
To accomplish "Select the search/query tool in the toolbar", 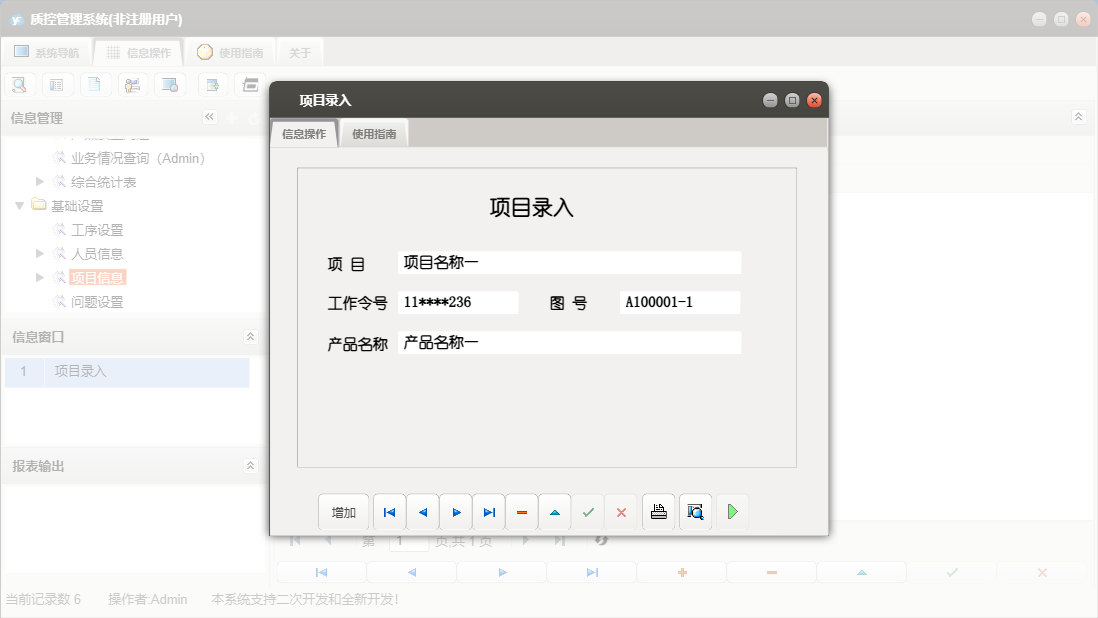I will 19,84.
